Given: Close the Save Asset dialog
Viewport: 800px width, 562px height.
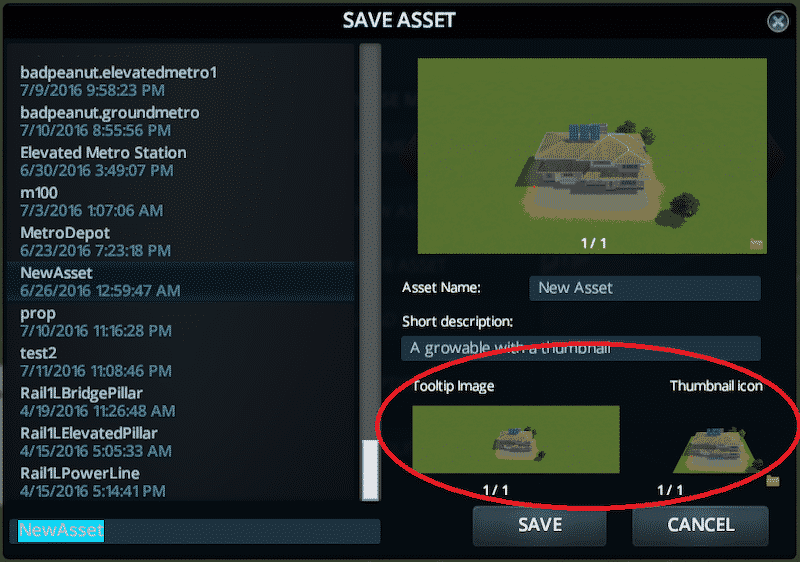Looking at the screenshot, I should click(x=778, y=21).
